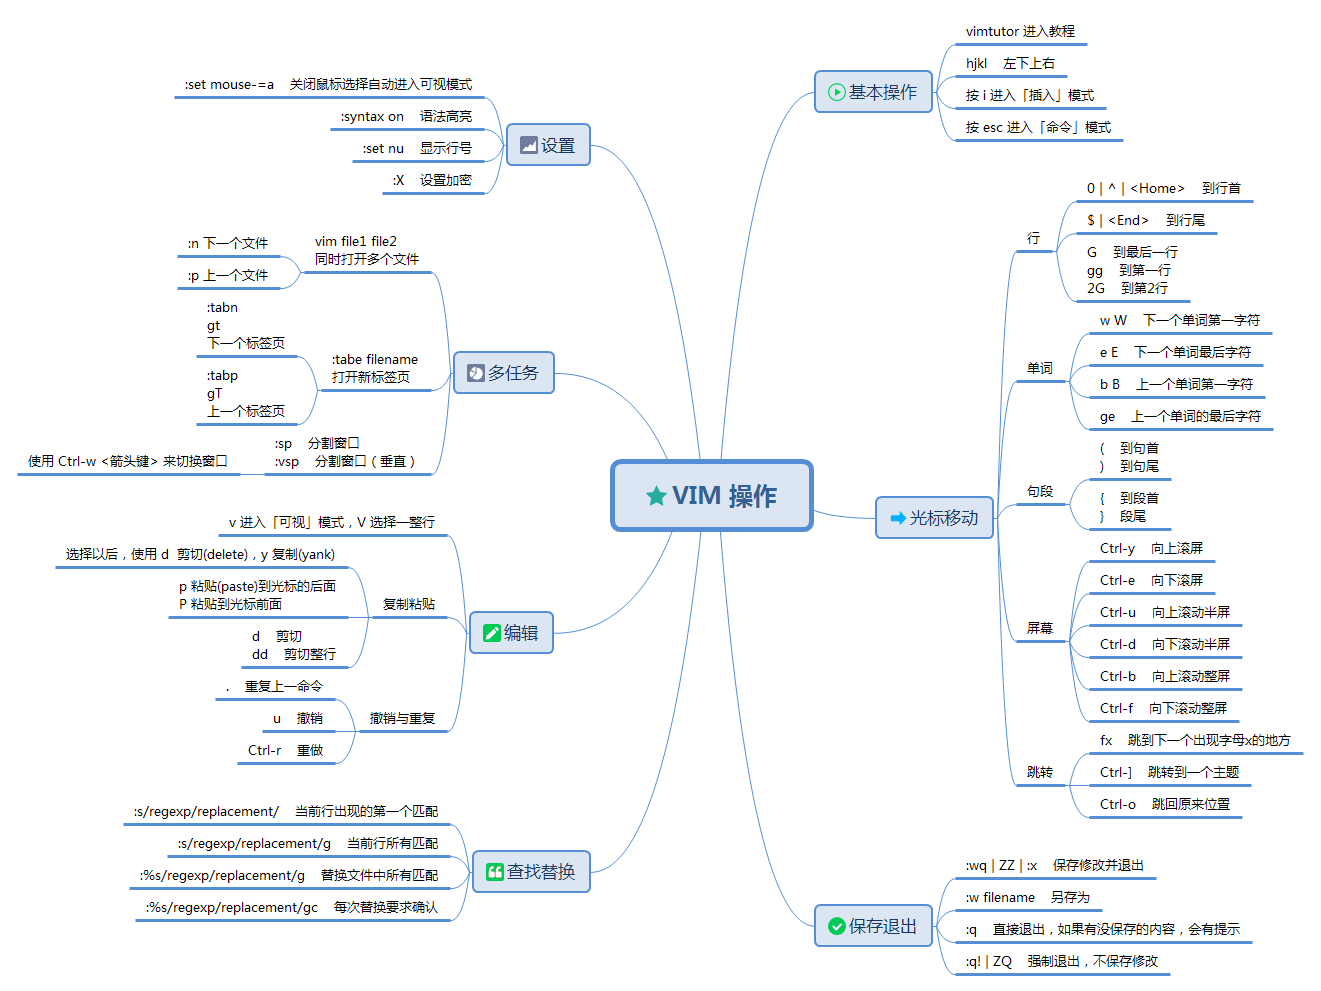This screenshot has width=1321, height=991.
Task: Select the Ctrl-o 跳回原来位置 entry
Action: [x=1165, y=804]
